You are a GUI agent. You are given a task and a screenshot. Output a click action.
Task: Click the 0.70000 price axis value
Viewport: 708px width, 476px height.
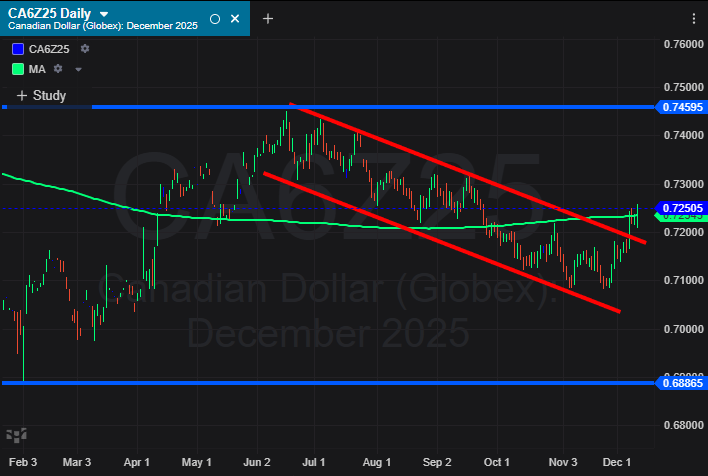(684, 329)
